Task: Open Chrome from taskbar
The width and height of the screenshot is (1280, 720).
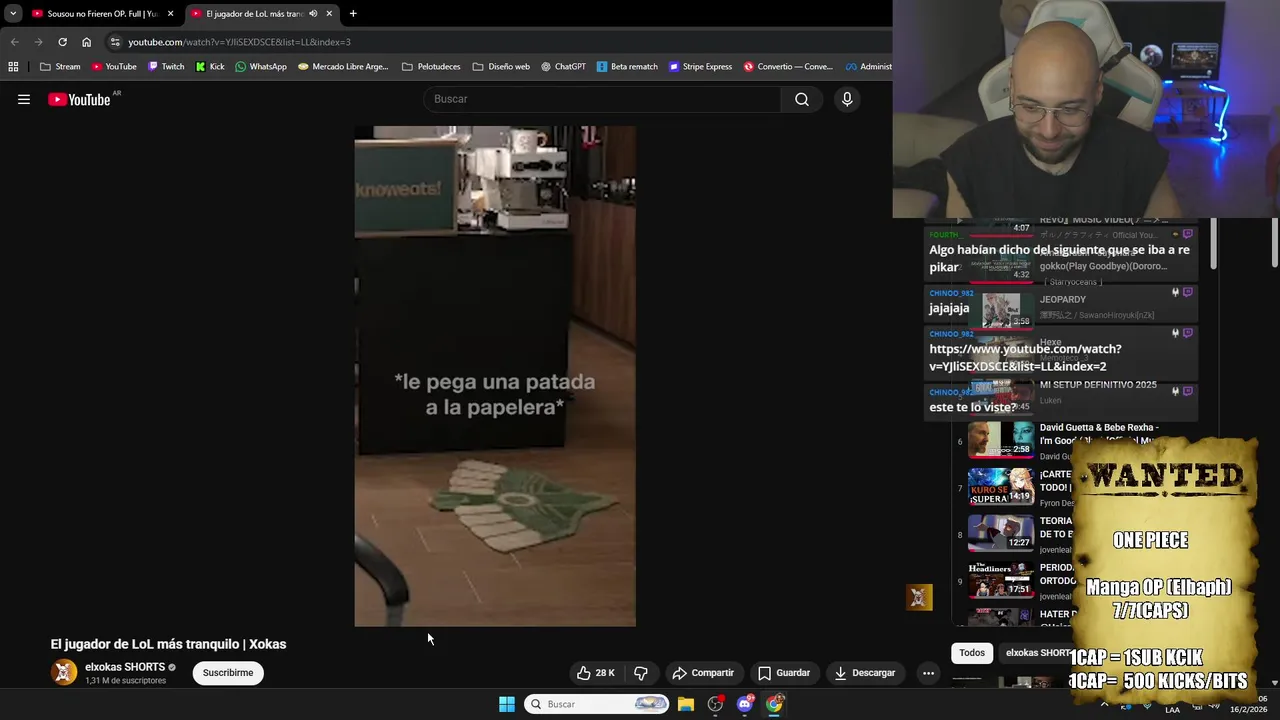Action: [774, 704]
